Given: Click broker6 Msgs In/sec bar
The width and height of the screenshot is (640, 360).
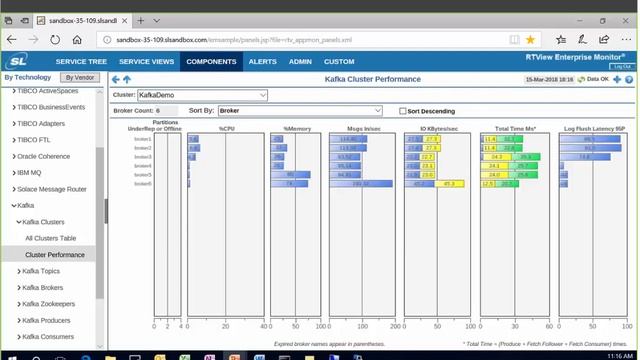Looking at the screenshot, I should click(x=361, y=184).
